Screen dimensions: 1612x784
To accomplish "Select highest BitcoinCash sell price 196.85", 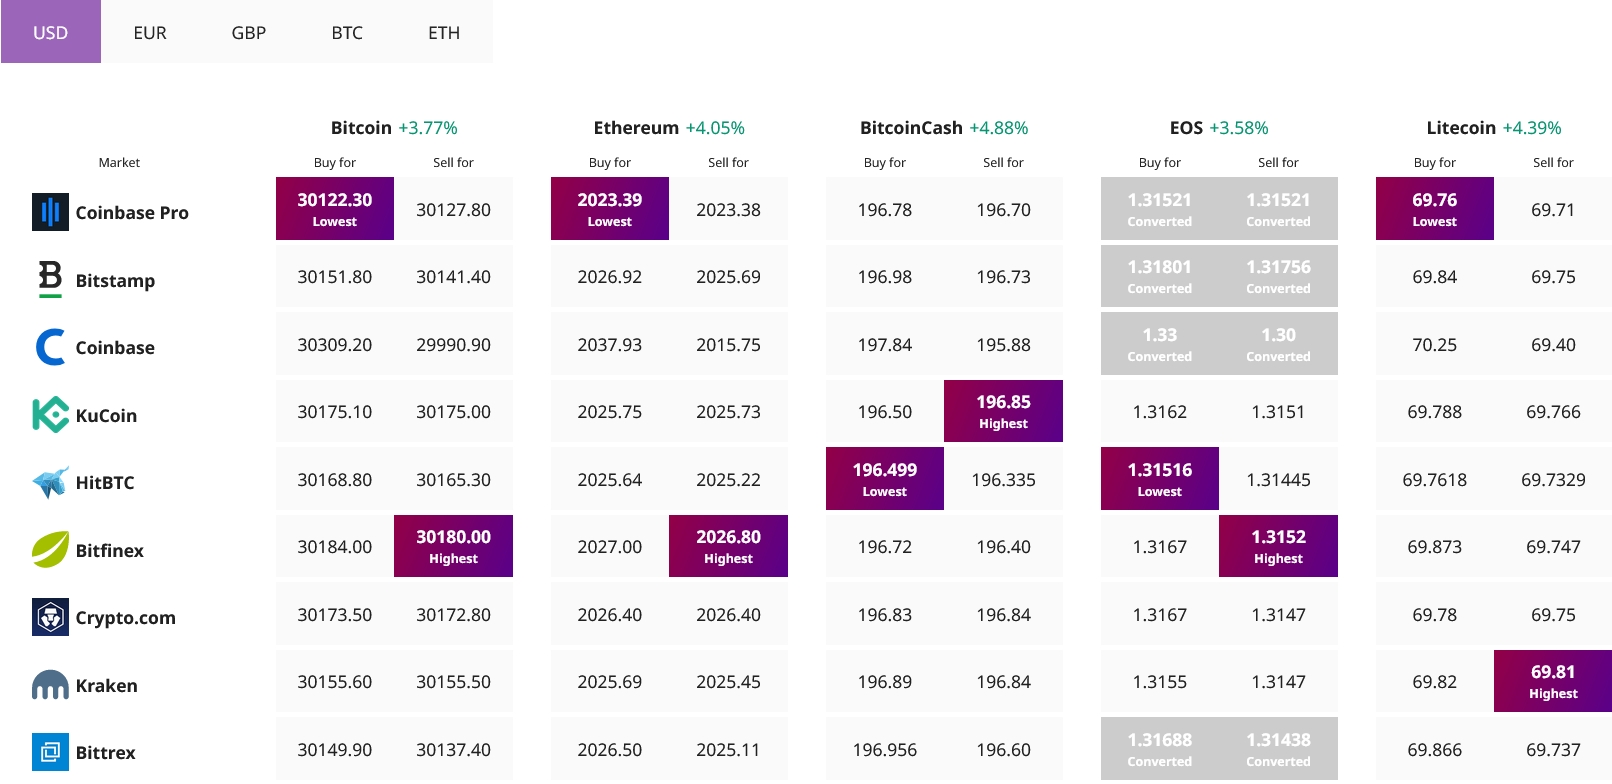I will click(1003, 411).
